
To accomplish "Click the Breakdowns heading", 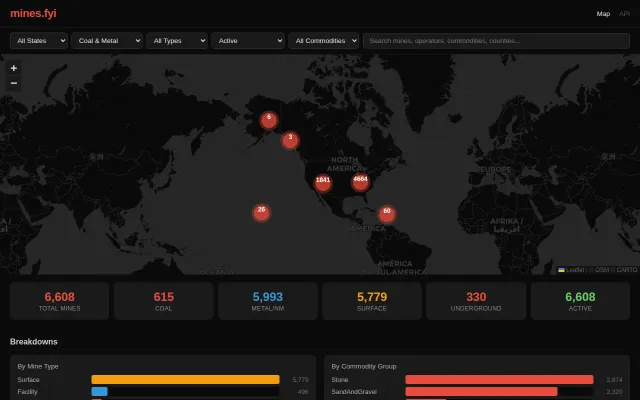I will (33, 342).
